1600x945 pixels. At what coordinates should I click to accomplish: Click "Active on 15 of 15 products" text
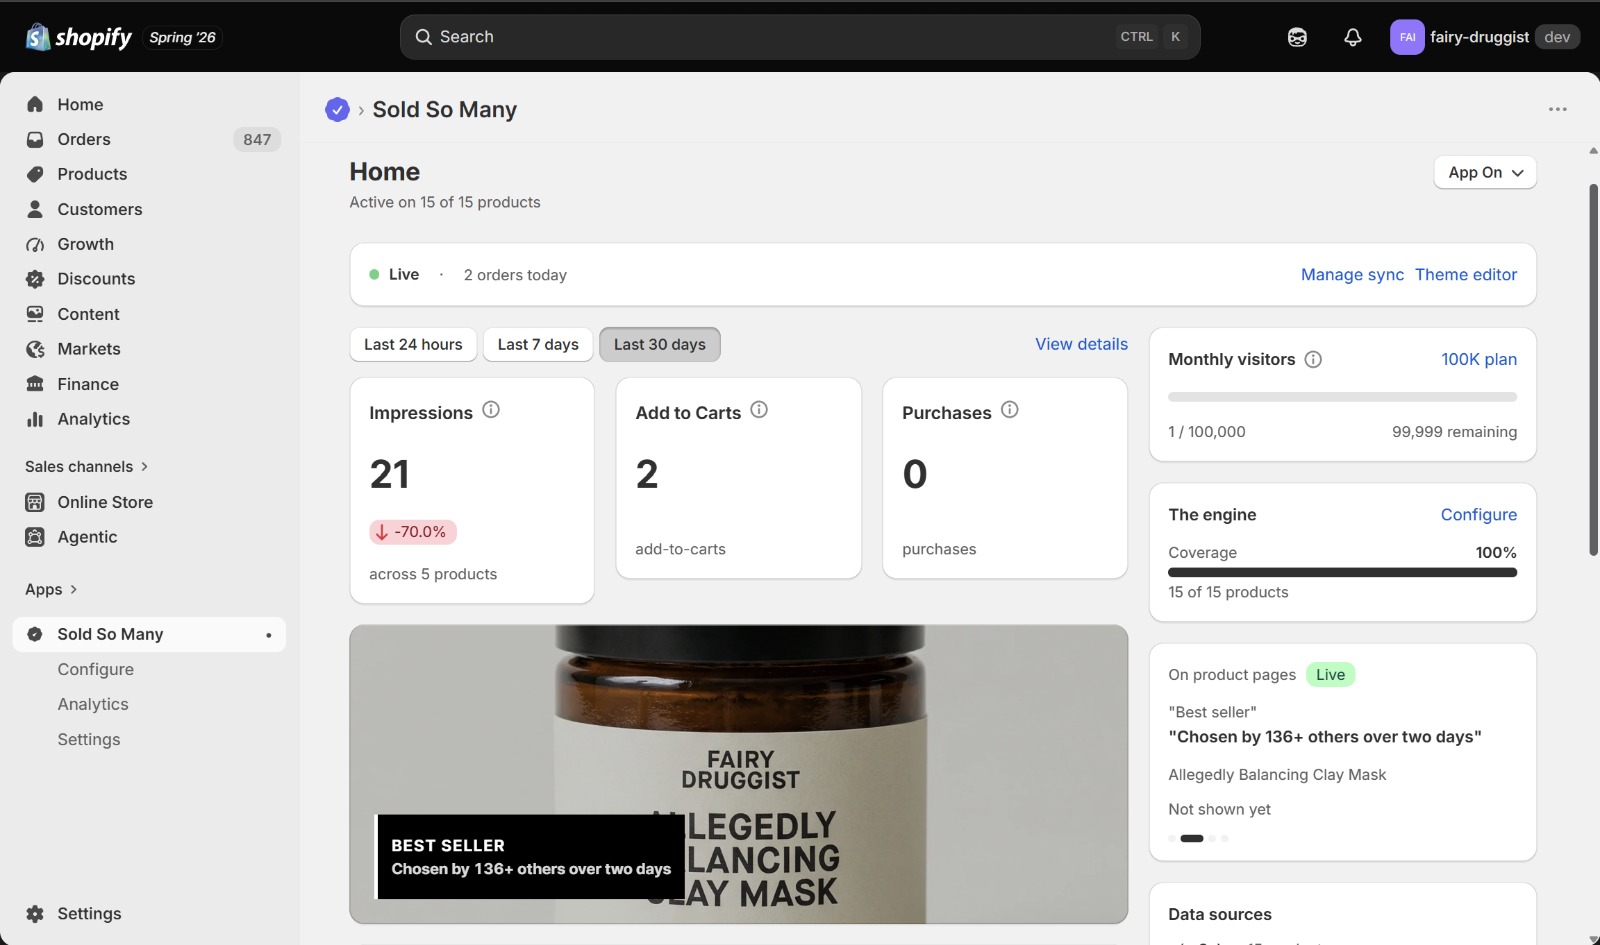point(445,202)
